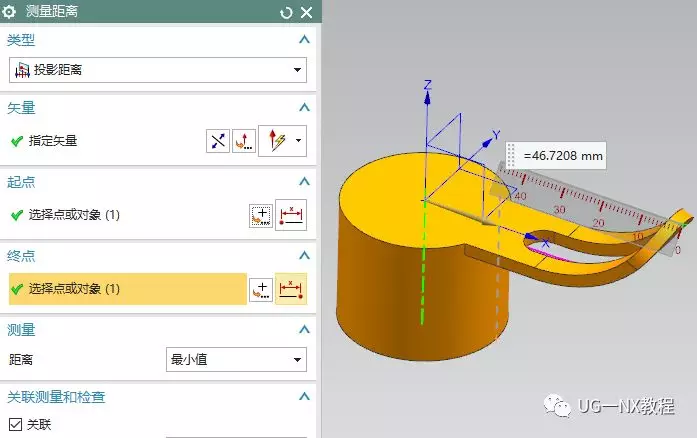Click the reverse vector direction icon
Viewport: 697px width, 438px height.
click(x=217, y=141)
